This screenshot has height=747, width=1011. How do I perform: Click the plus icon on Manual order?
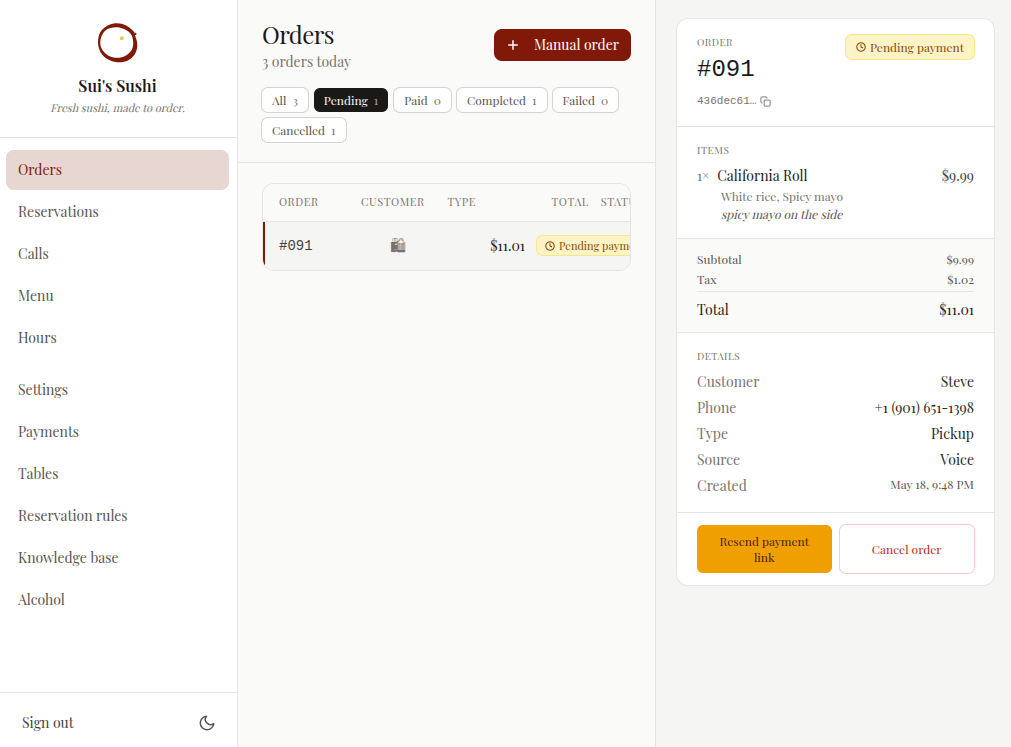click(513, 45)
